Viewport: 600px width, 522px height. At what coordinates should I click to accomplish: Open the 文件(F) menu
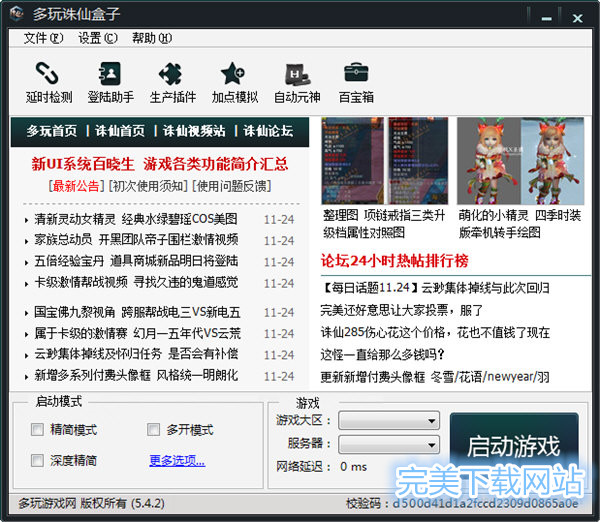[43, 38]
